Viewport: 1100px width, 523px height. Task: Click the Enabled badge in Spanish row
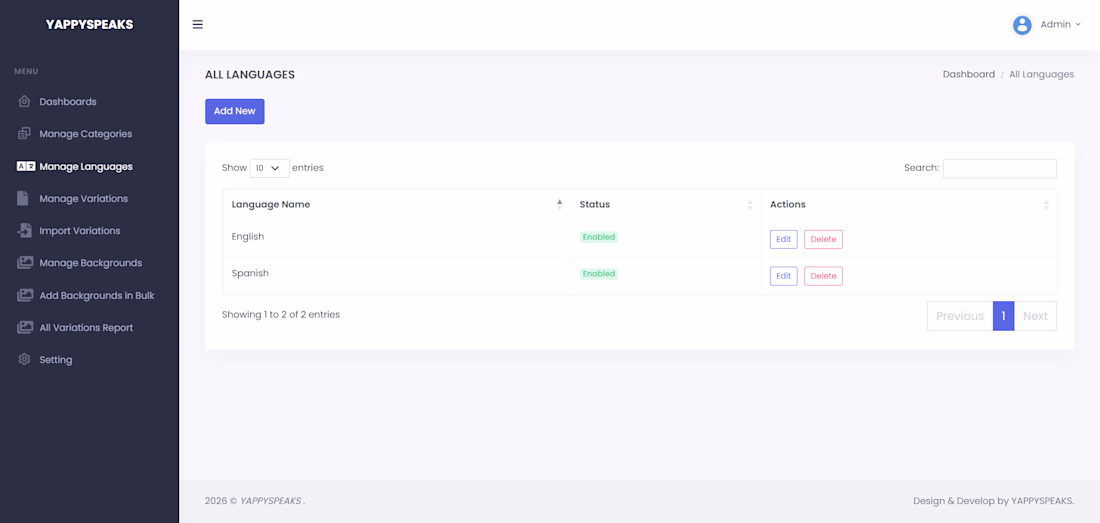[598, 273]
